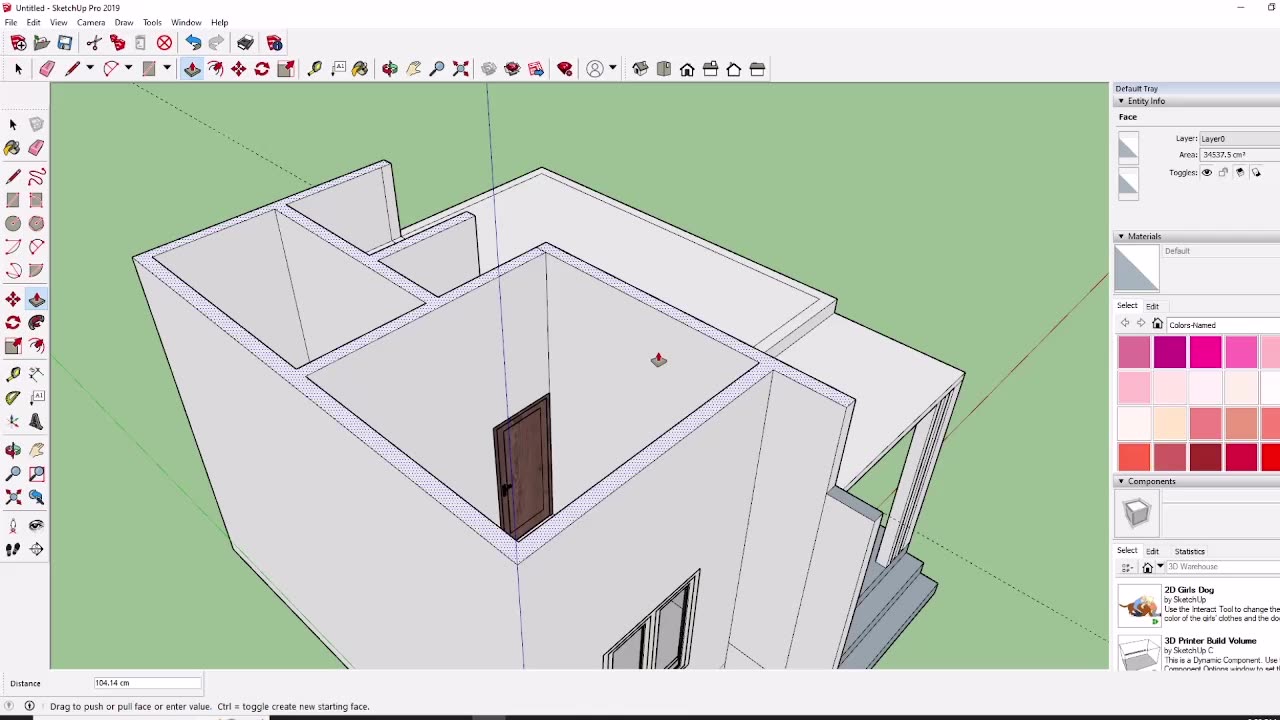Select the Section Plane tool in left toolbar
The height and width of the screenshot is (720, 1280).
pos(36,549)
